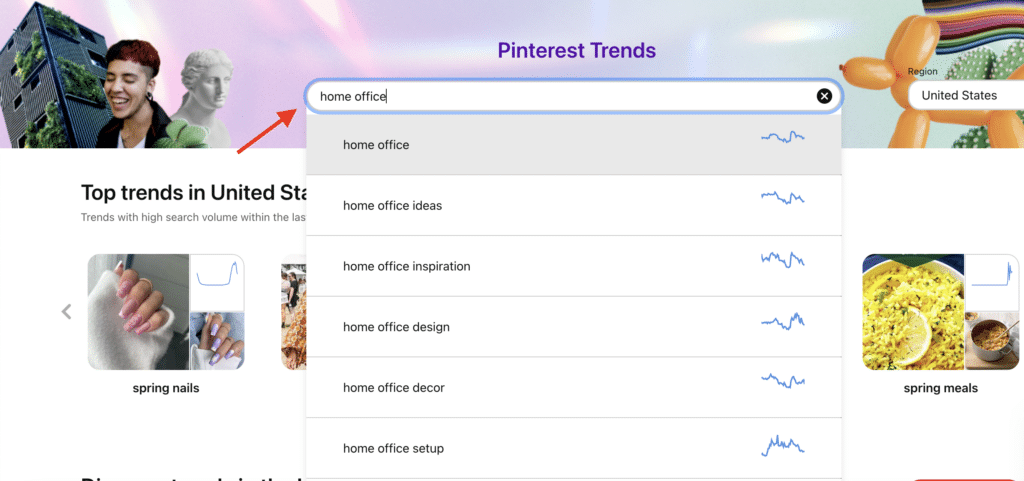
Task: Select "home office" suggestion
Action: click(376, 145)
